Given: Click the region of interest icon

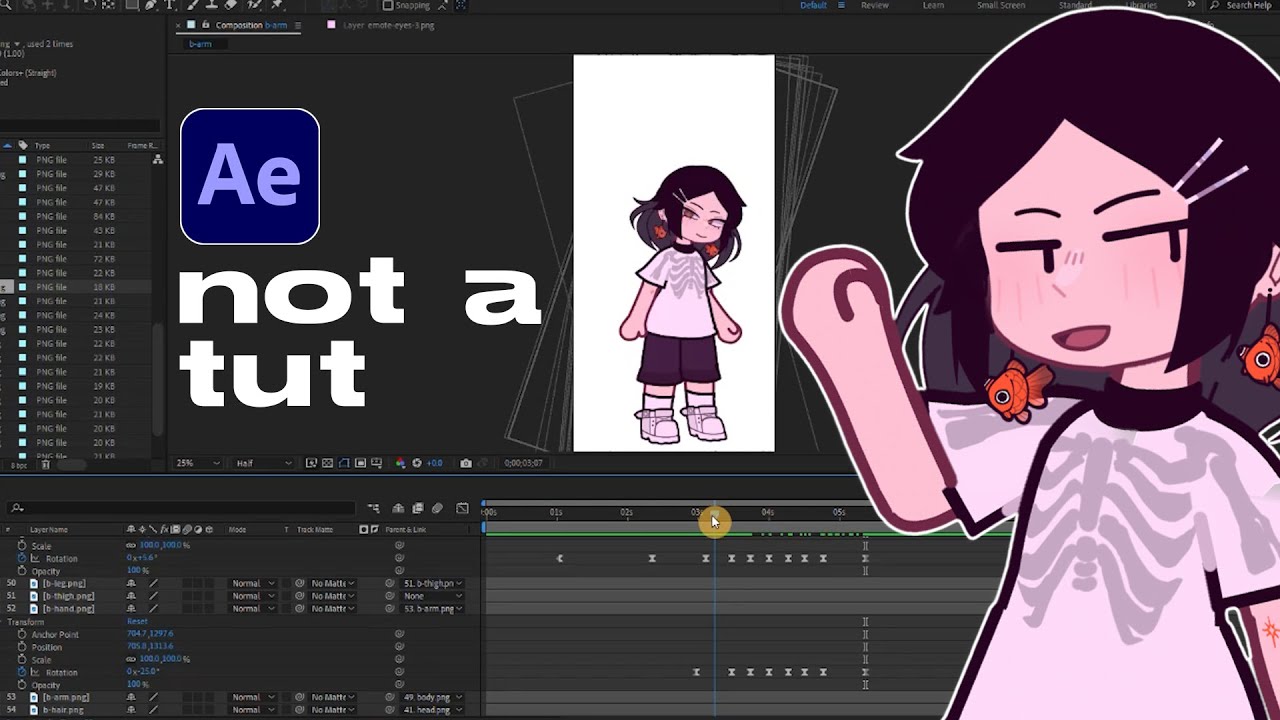Looking at the screenshot, I should coord(360,463).
